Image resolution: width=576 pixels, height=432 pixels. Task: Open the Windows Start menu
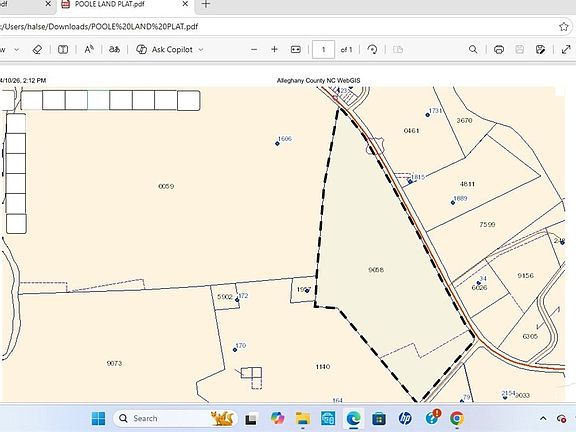click(x=98, y=418)
